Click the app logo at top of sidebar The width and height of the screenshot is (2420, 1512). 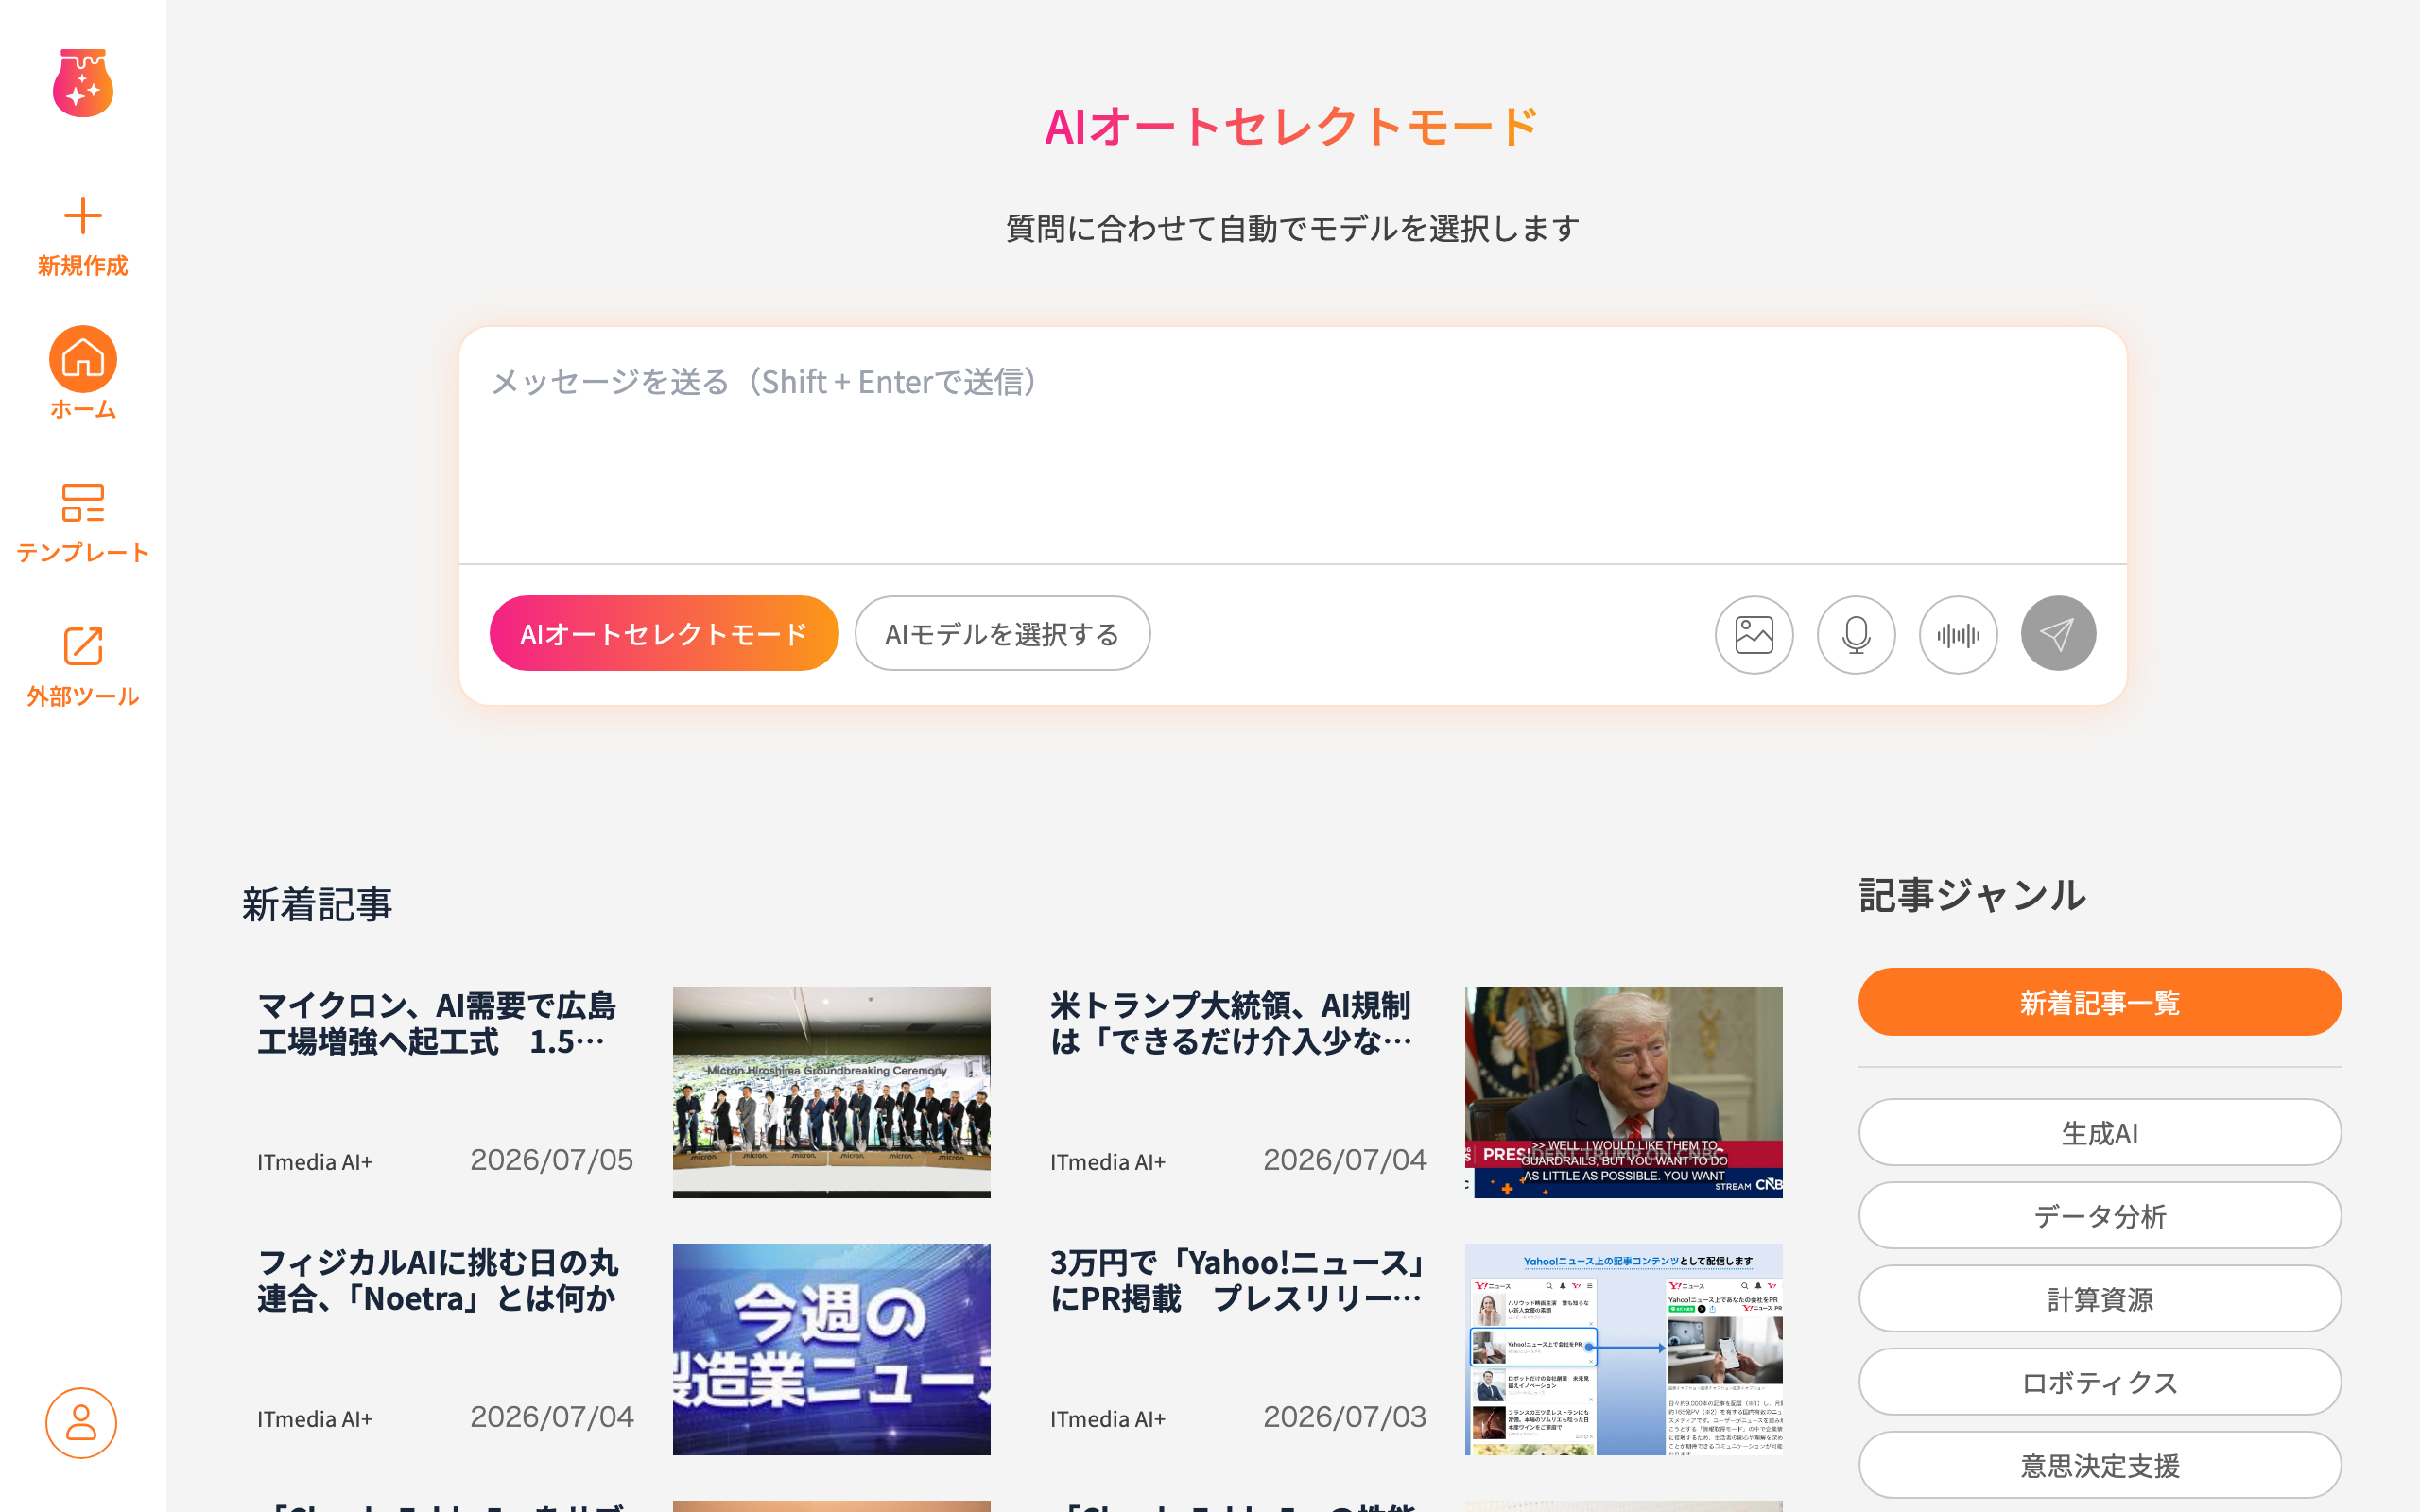pyautogui.click(x=83, y=83)
